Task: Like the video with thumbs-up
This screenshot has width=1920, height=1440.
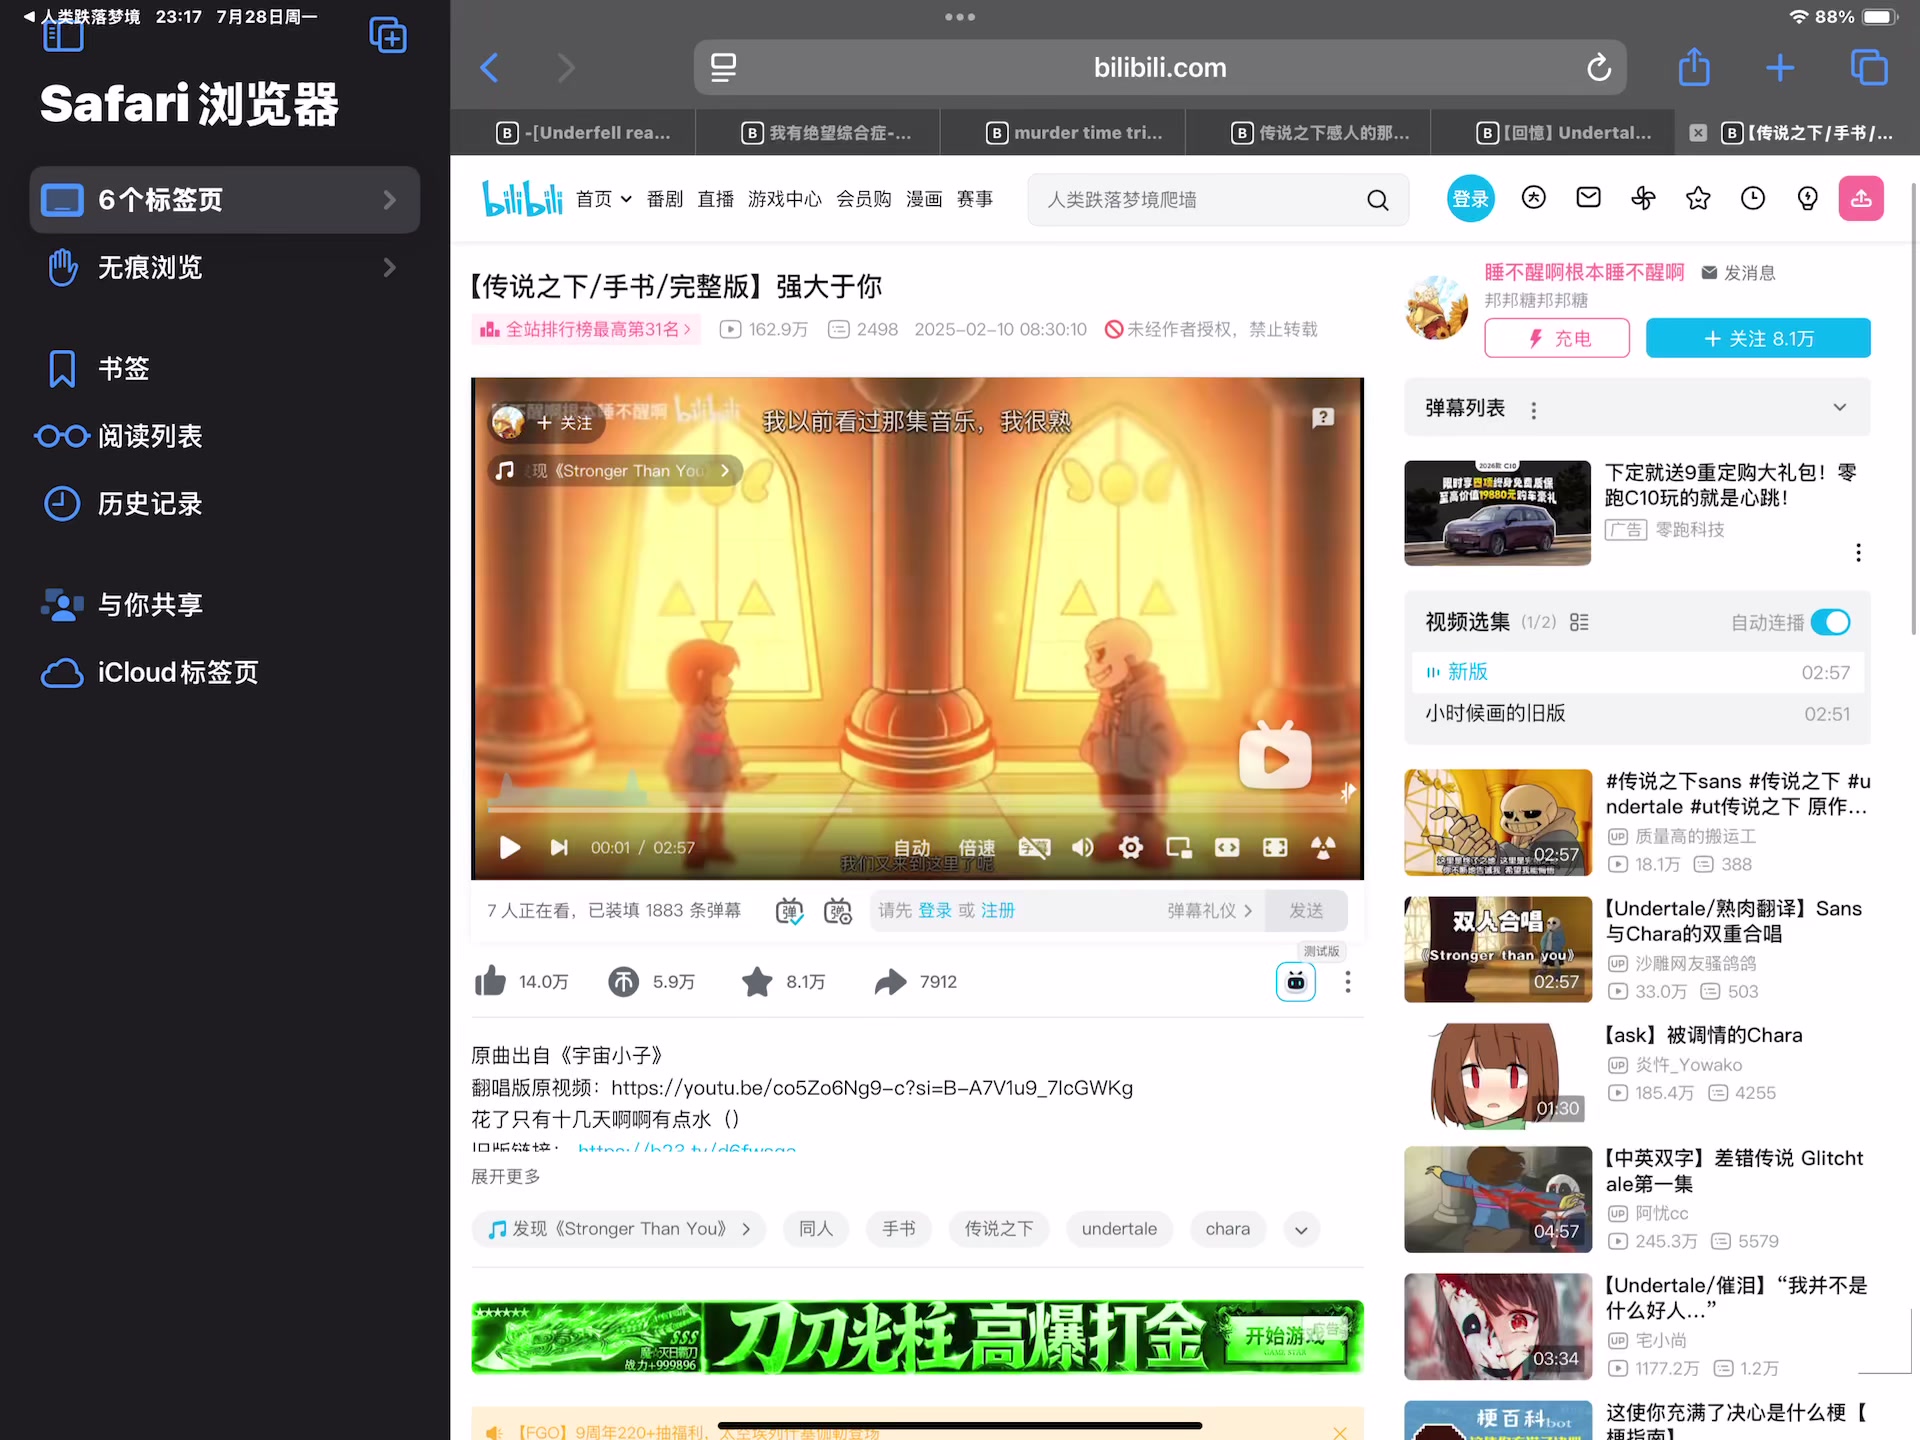Action: (490, 981)
